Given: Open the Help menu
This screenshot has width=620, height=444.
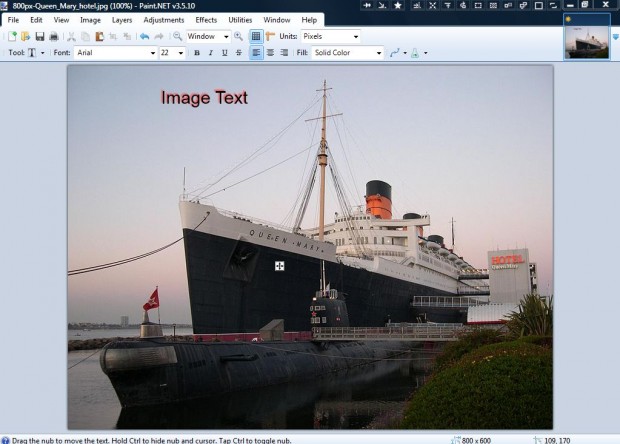Looking at the screenshot, I should [x=309, y=20].
